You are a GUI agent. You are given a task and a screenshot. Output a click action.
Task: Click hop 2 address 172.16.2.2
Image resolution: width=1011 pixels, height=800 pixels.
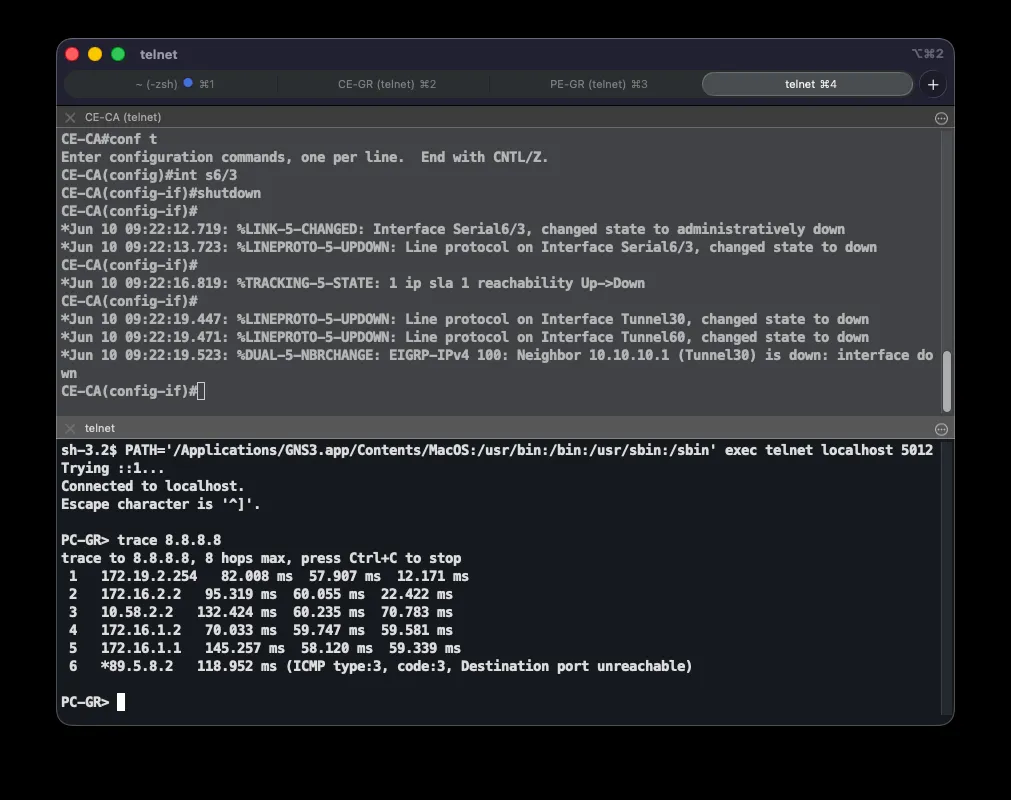(141, 594)
